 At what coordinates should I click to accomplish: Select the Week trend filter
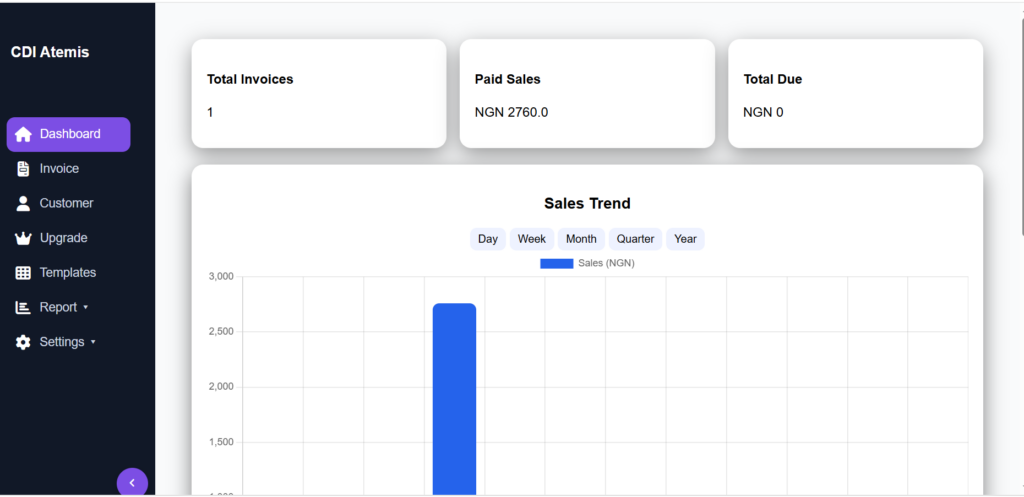[532, 239]
